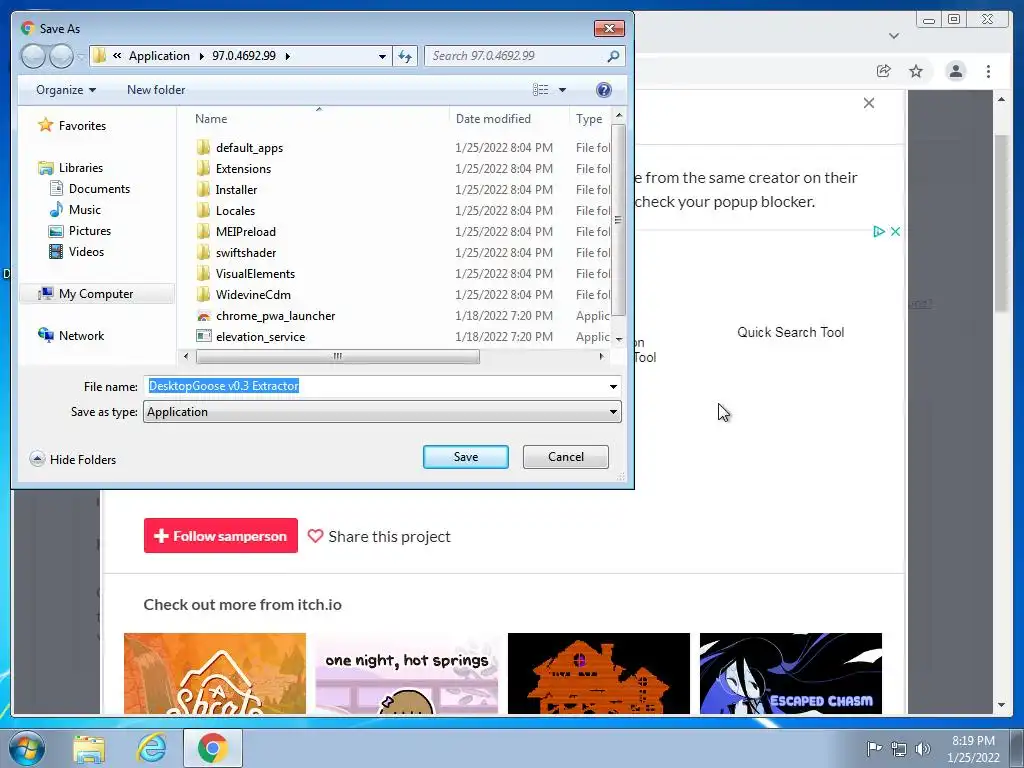The width and height of the screenshot is (1024, 768).
Task: Bookmark the page with the star icon
Action: tap(916, 71)
